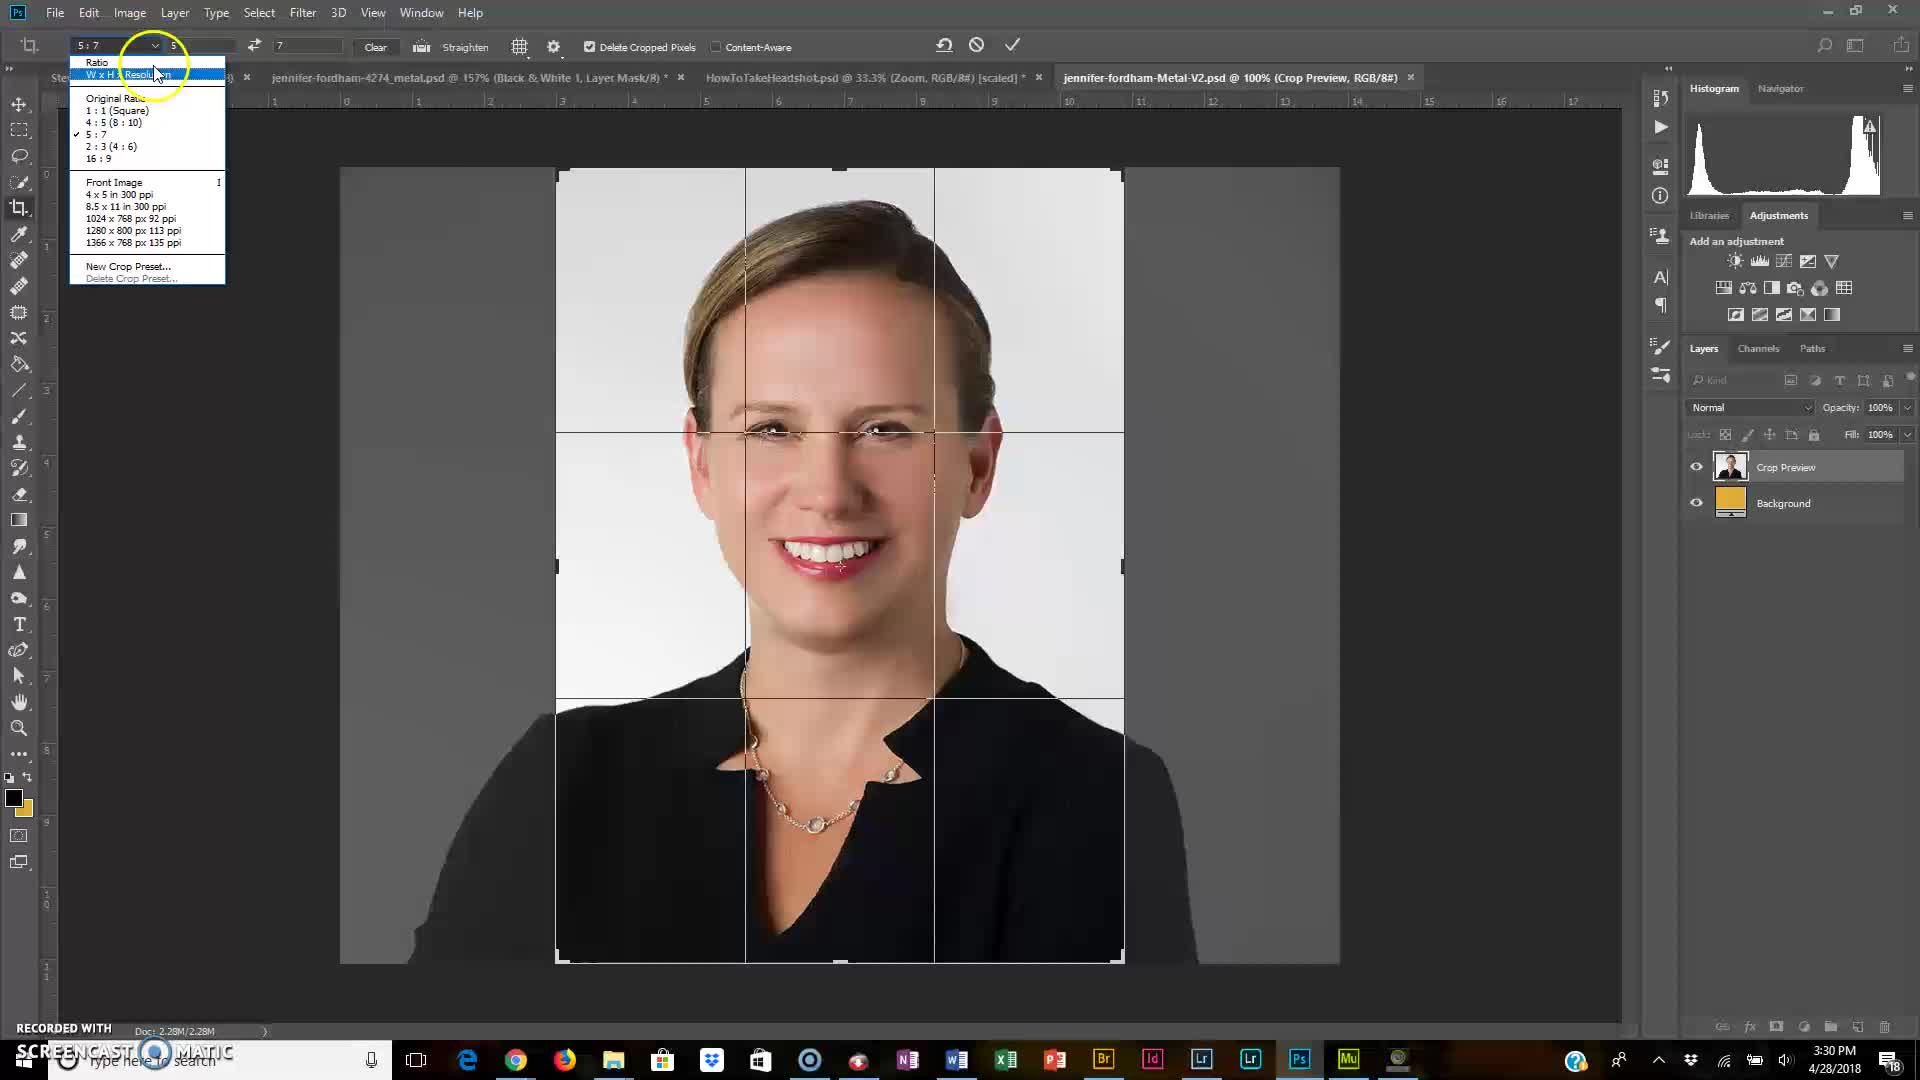The image size is (1920, 1080).
Task: Open the Layers panel menu
Action: pos(1907,349)
